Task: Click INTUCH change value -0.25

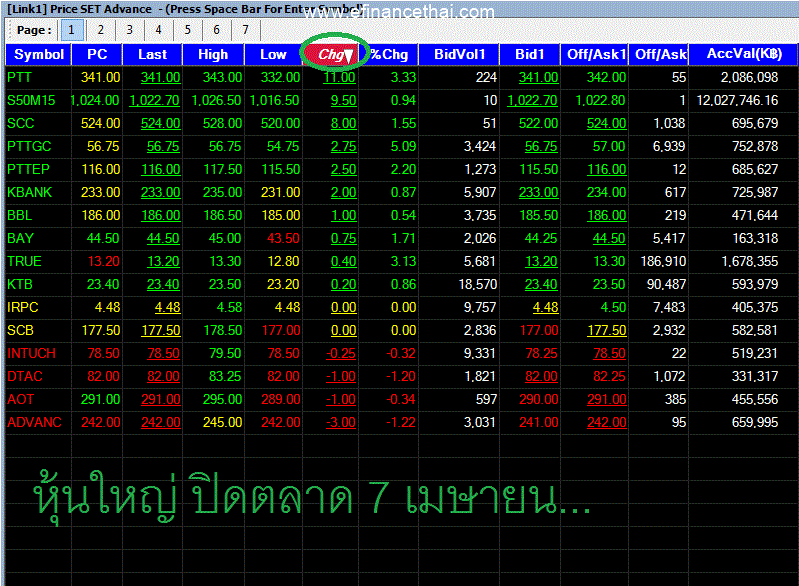Action: [341, 353]
